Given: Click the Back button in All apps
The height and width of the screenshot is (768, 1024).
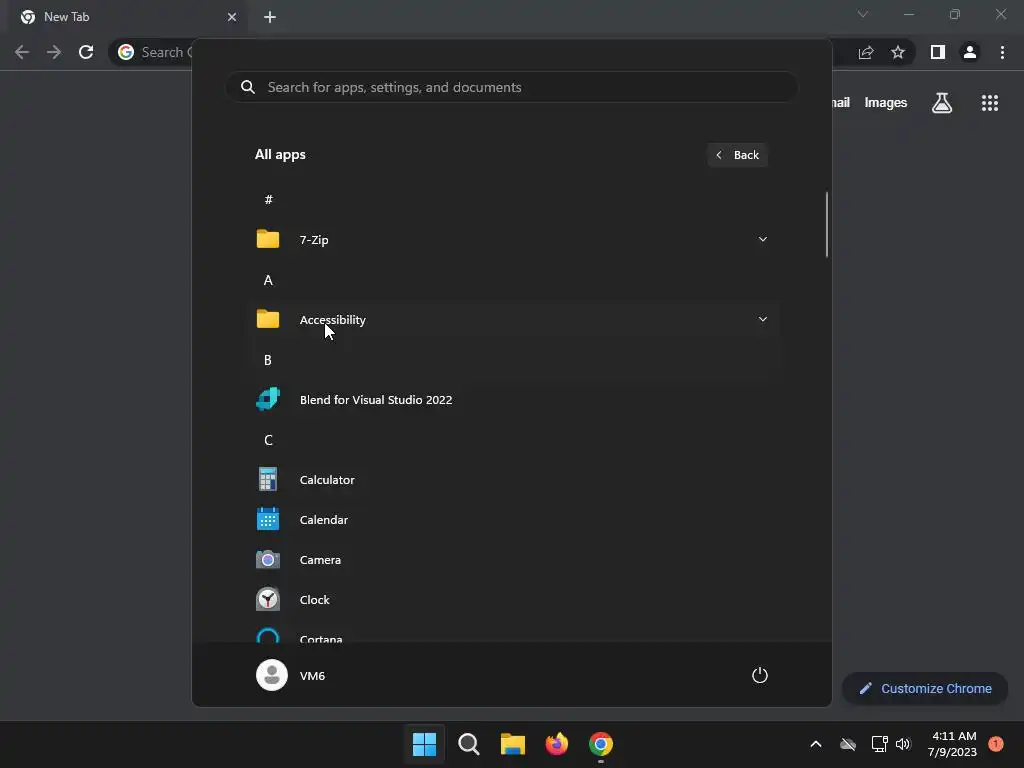Looking at the screenshot, I should (737, 155).
